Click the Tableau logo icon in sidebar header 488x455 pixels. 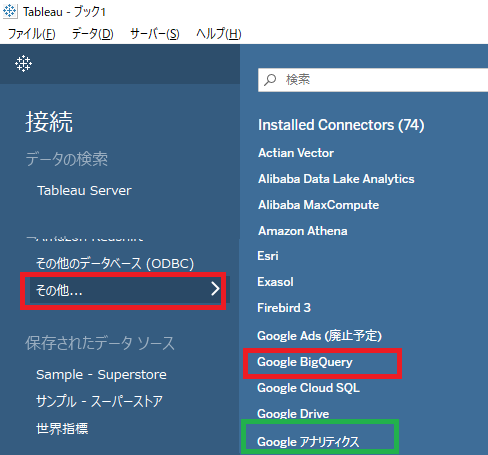point(23,63)
